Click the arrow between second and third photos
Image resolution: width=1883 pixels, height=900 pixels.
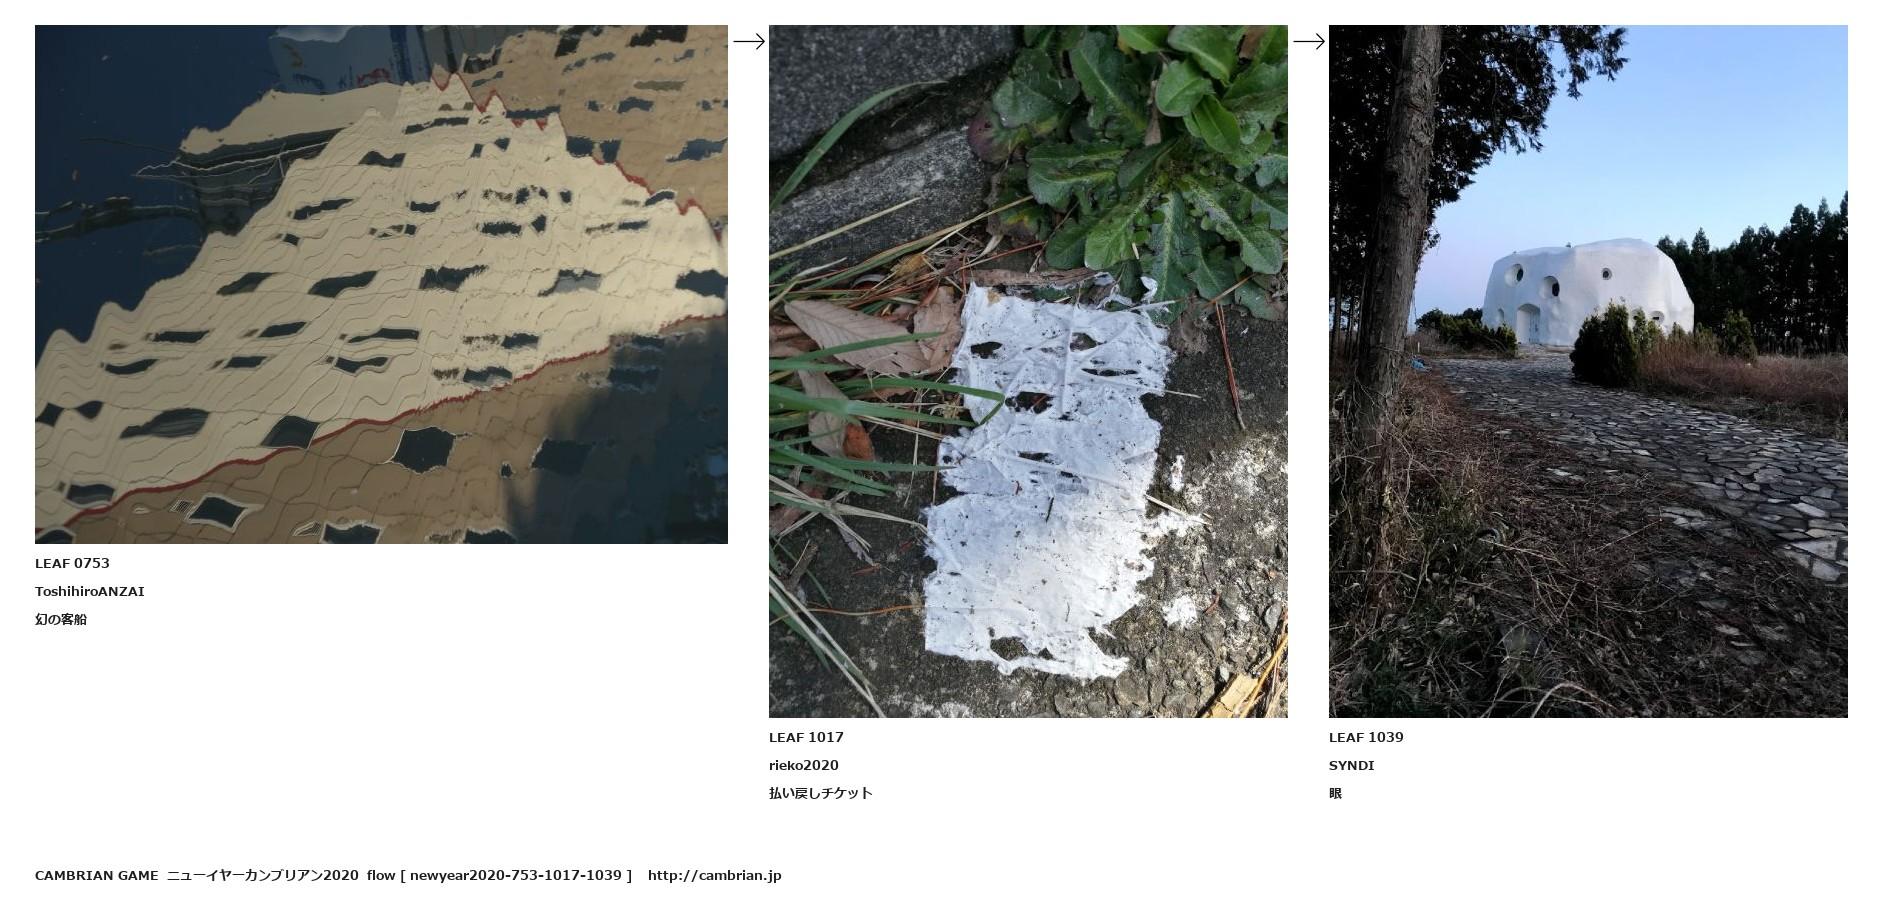(x=1309, y=41)
